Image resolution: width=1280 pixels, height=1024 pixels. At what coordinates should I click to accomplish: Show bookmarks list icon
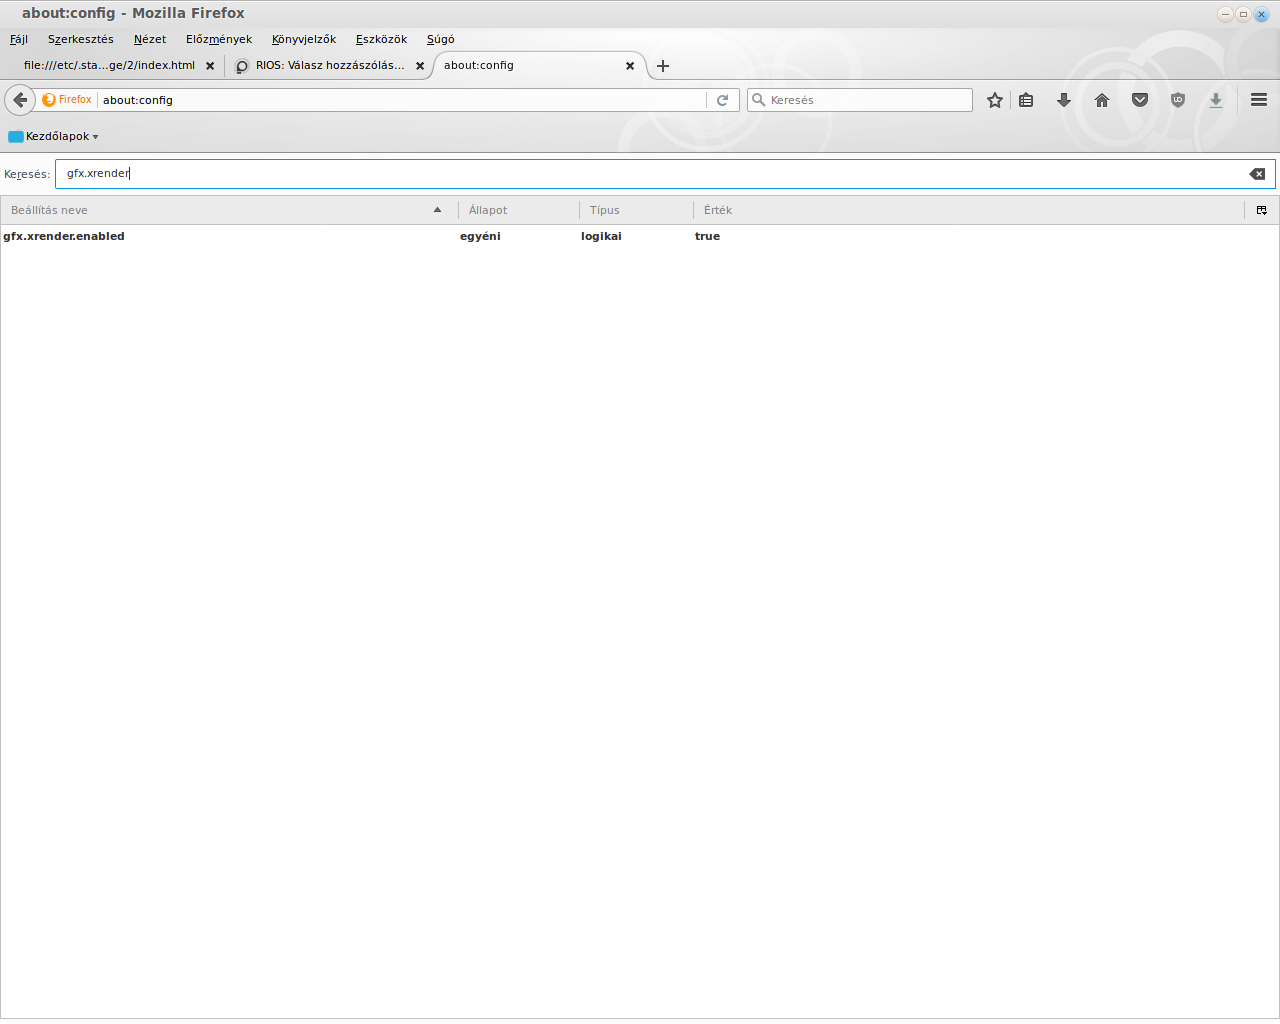point(1026,100)
